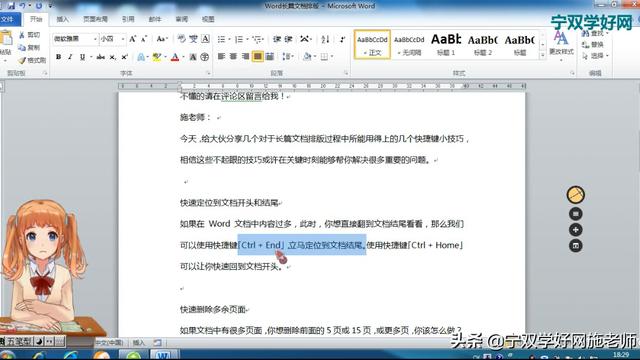
Task: Click the Bold formatting icon
Action: click(x=58, y=57)
